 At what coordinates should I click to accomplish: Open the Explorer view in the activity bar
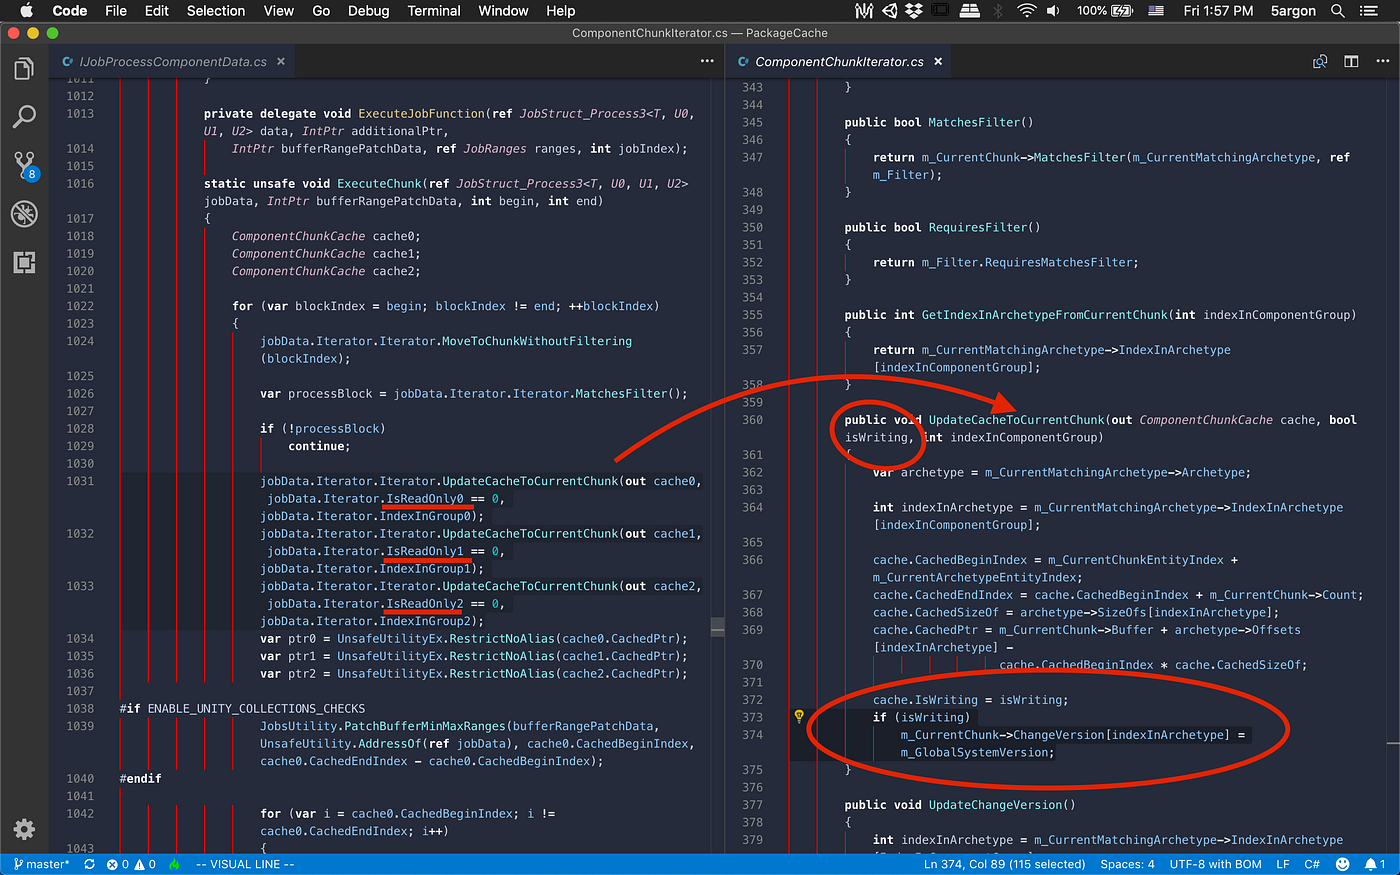pyautogui.click(x=24, y=68)
